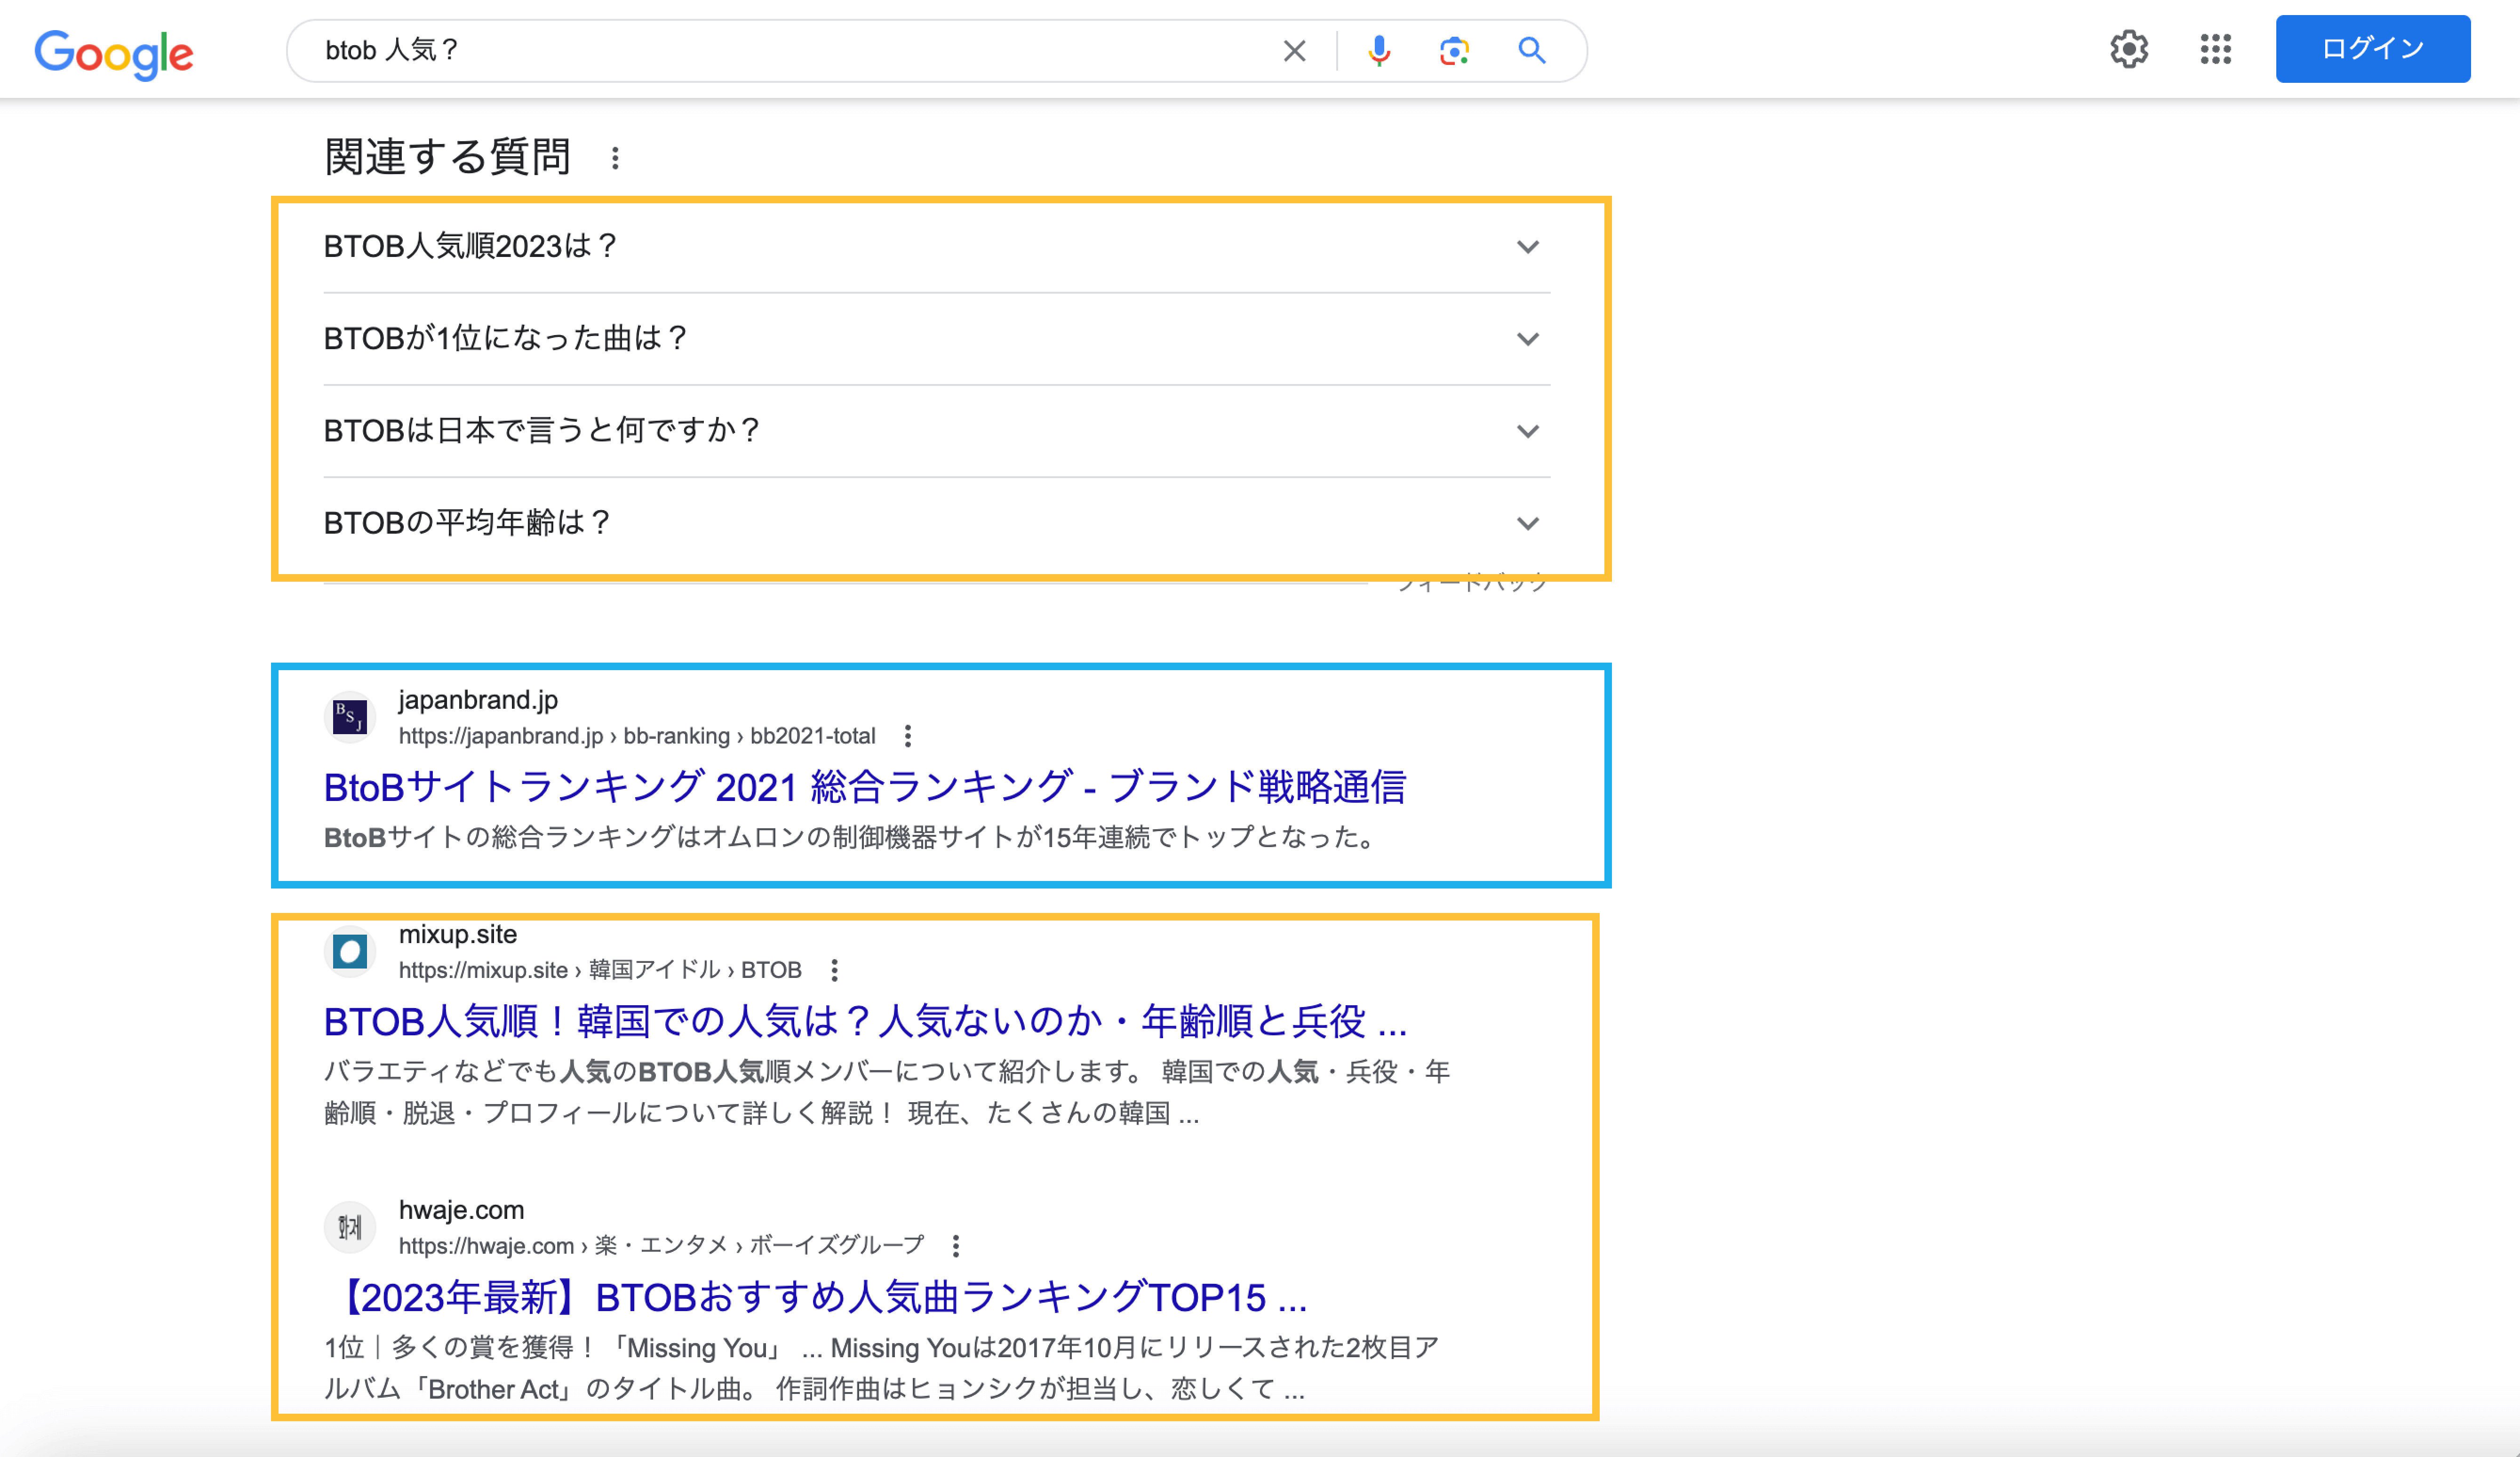This screenshot has width=2520, height=1457.
Task: Open more options for hwaje.com result
Action: coord(955,1246)
